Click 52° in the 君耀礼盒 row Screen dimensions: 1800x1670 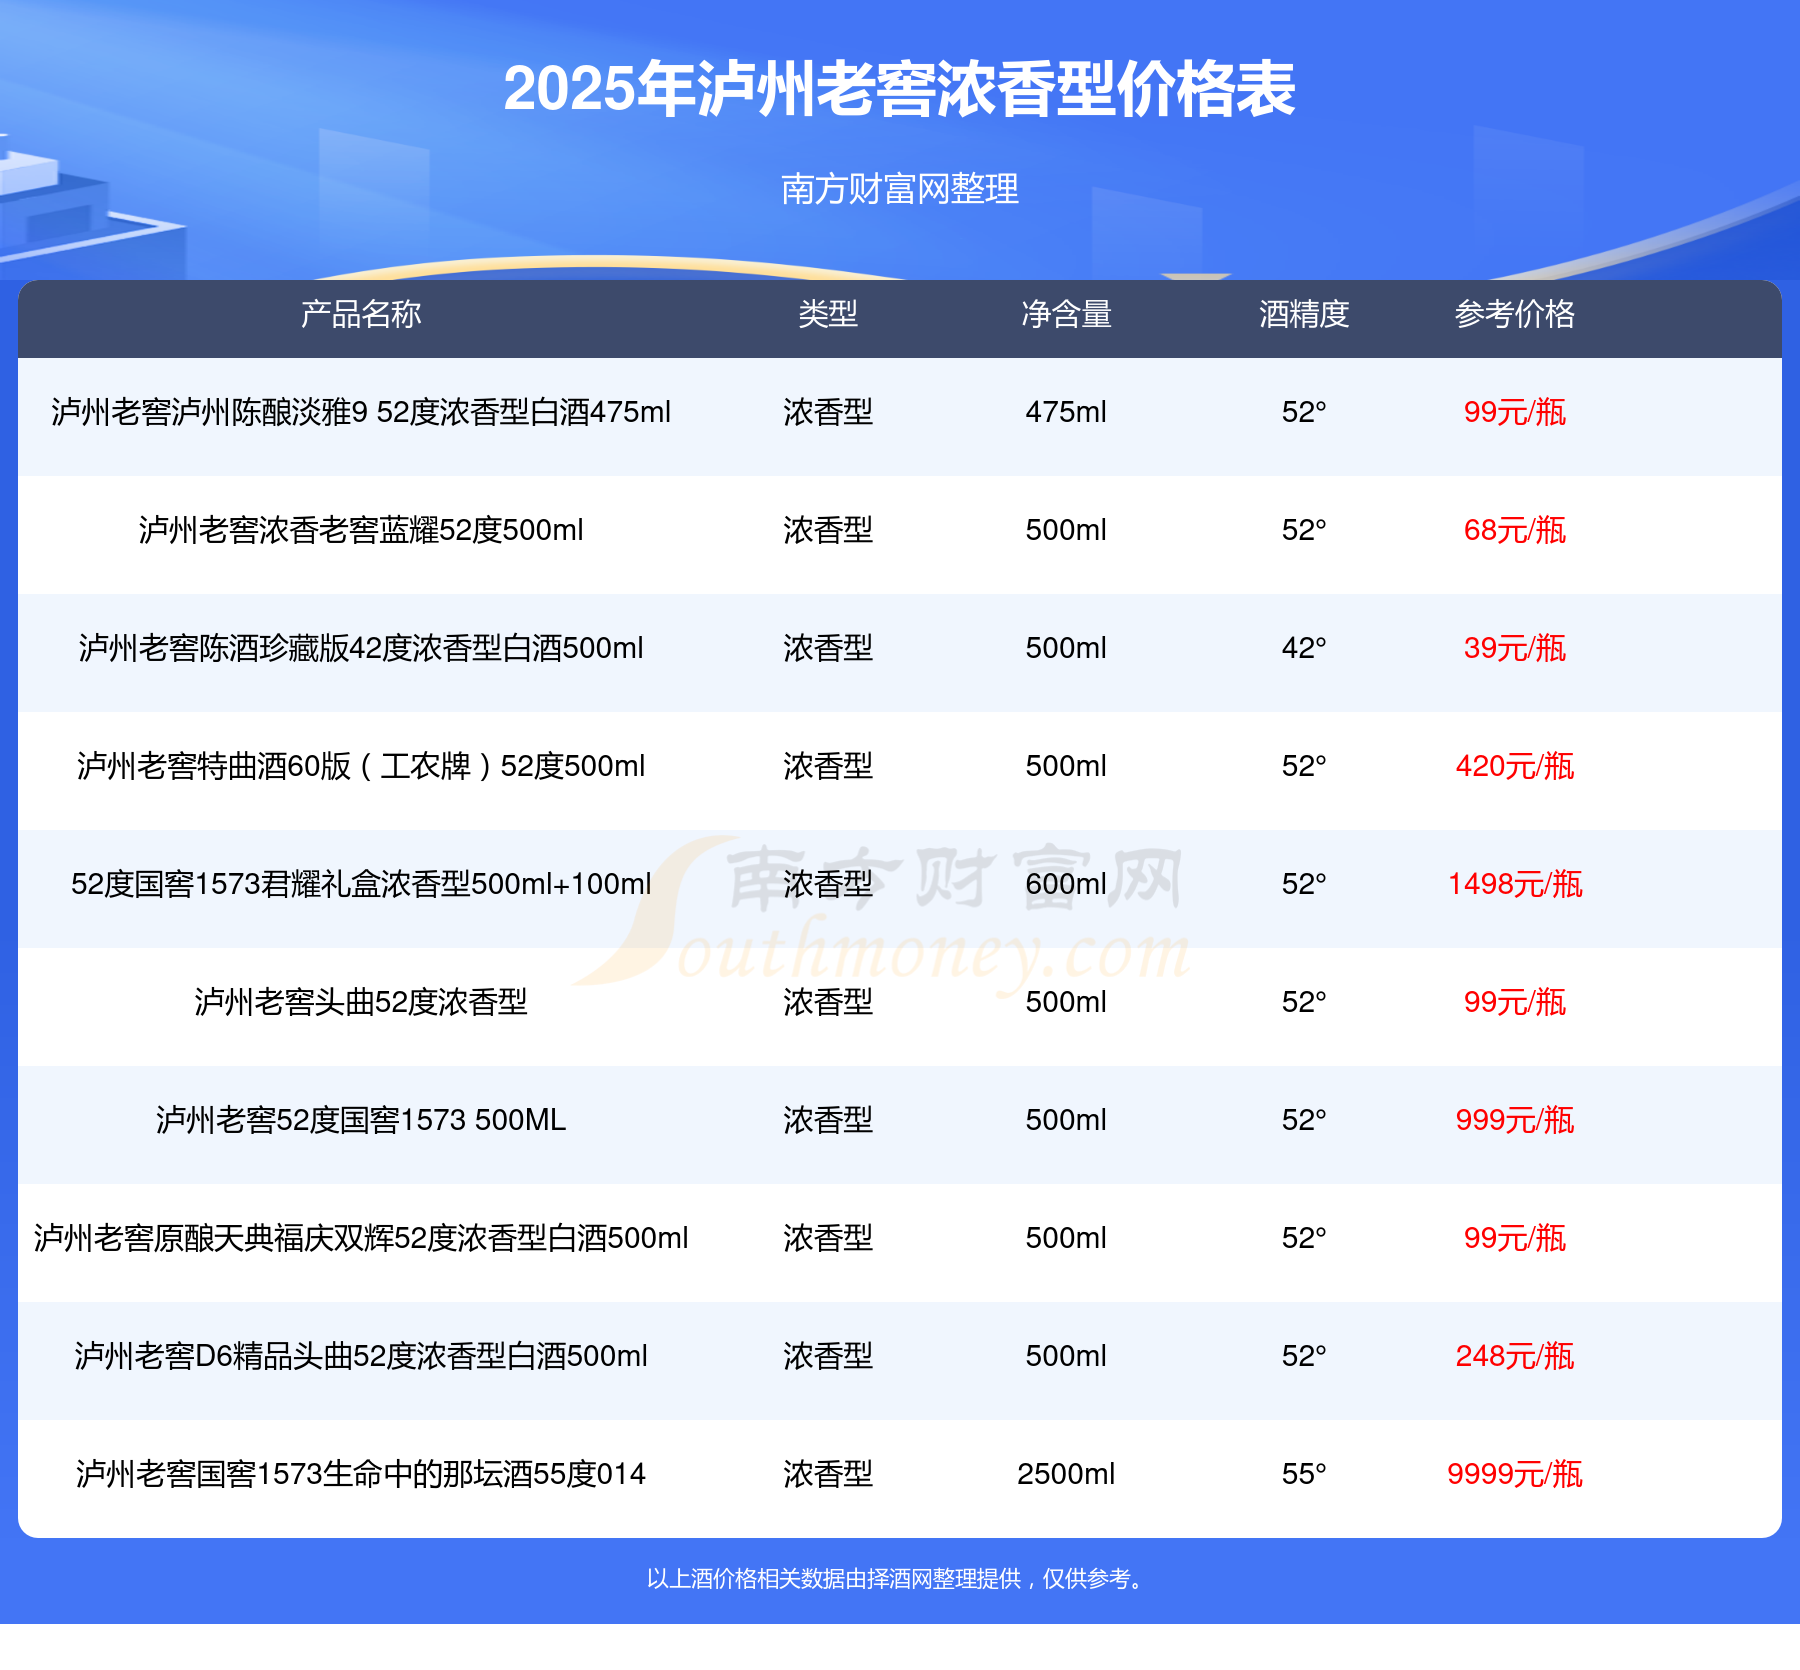(x=1304, y=884)
